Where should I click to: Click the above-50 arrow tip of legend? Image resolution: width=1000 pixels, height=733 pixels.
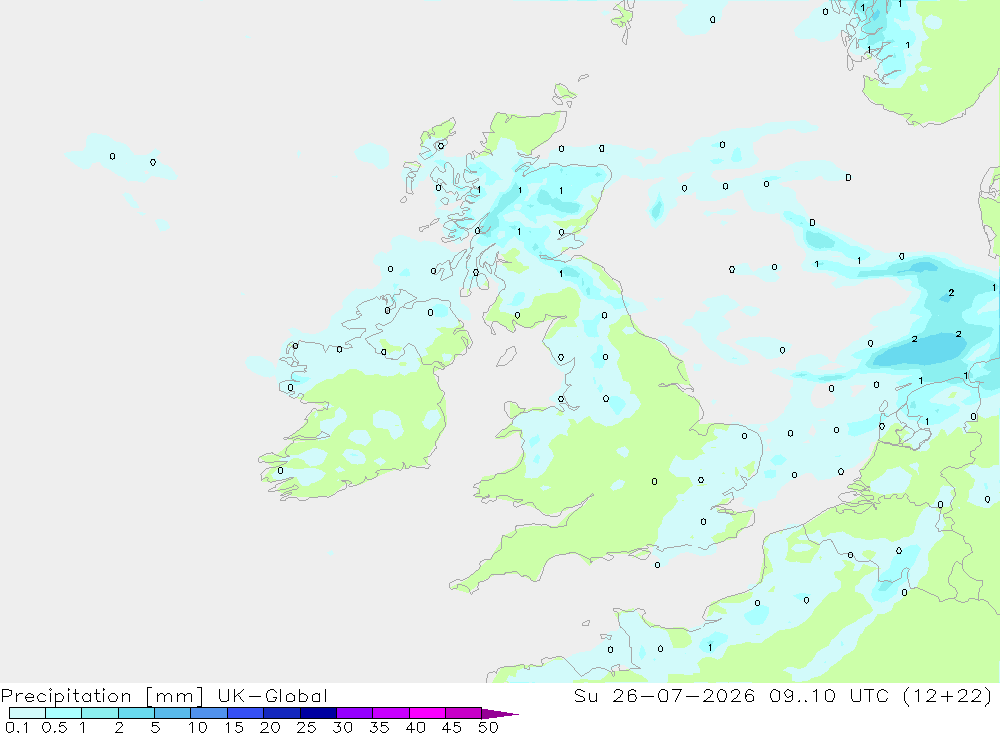pyautogui.click(x=501, y=713)
